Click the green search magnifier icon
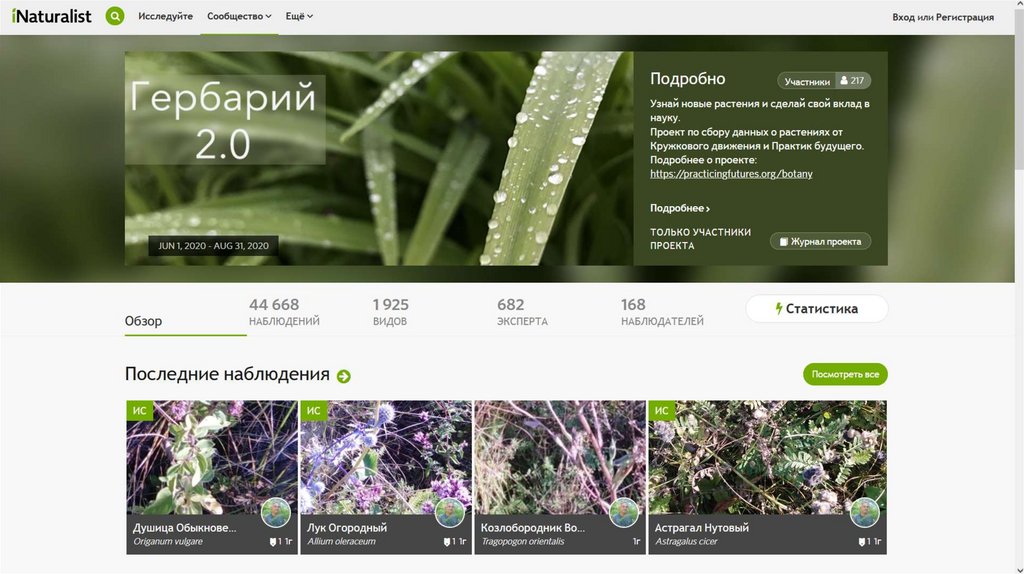The image size is (1024, 574). [115, 16]
